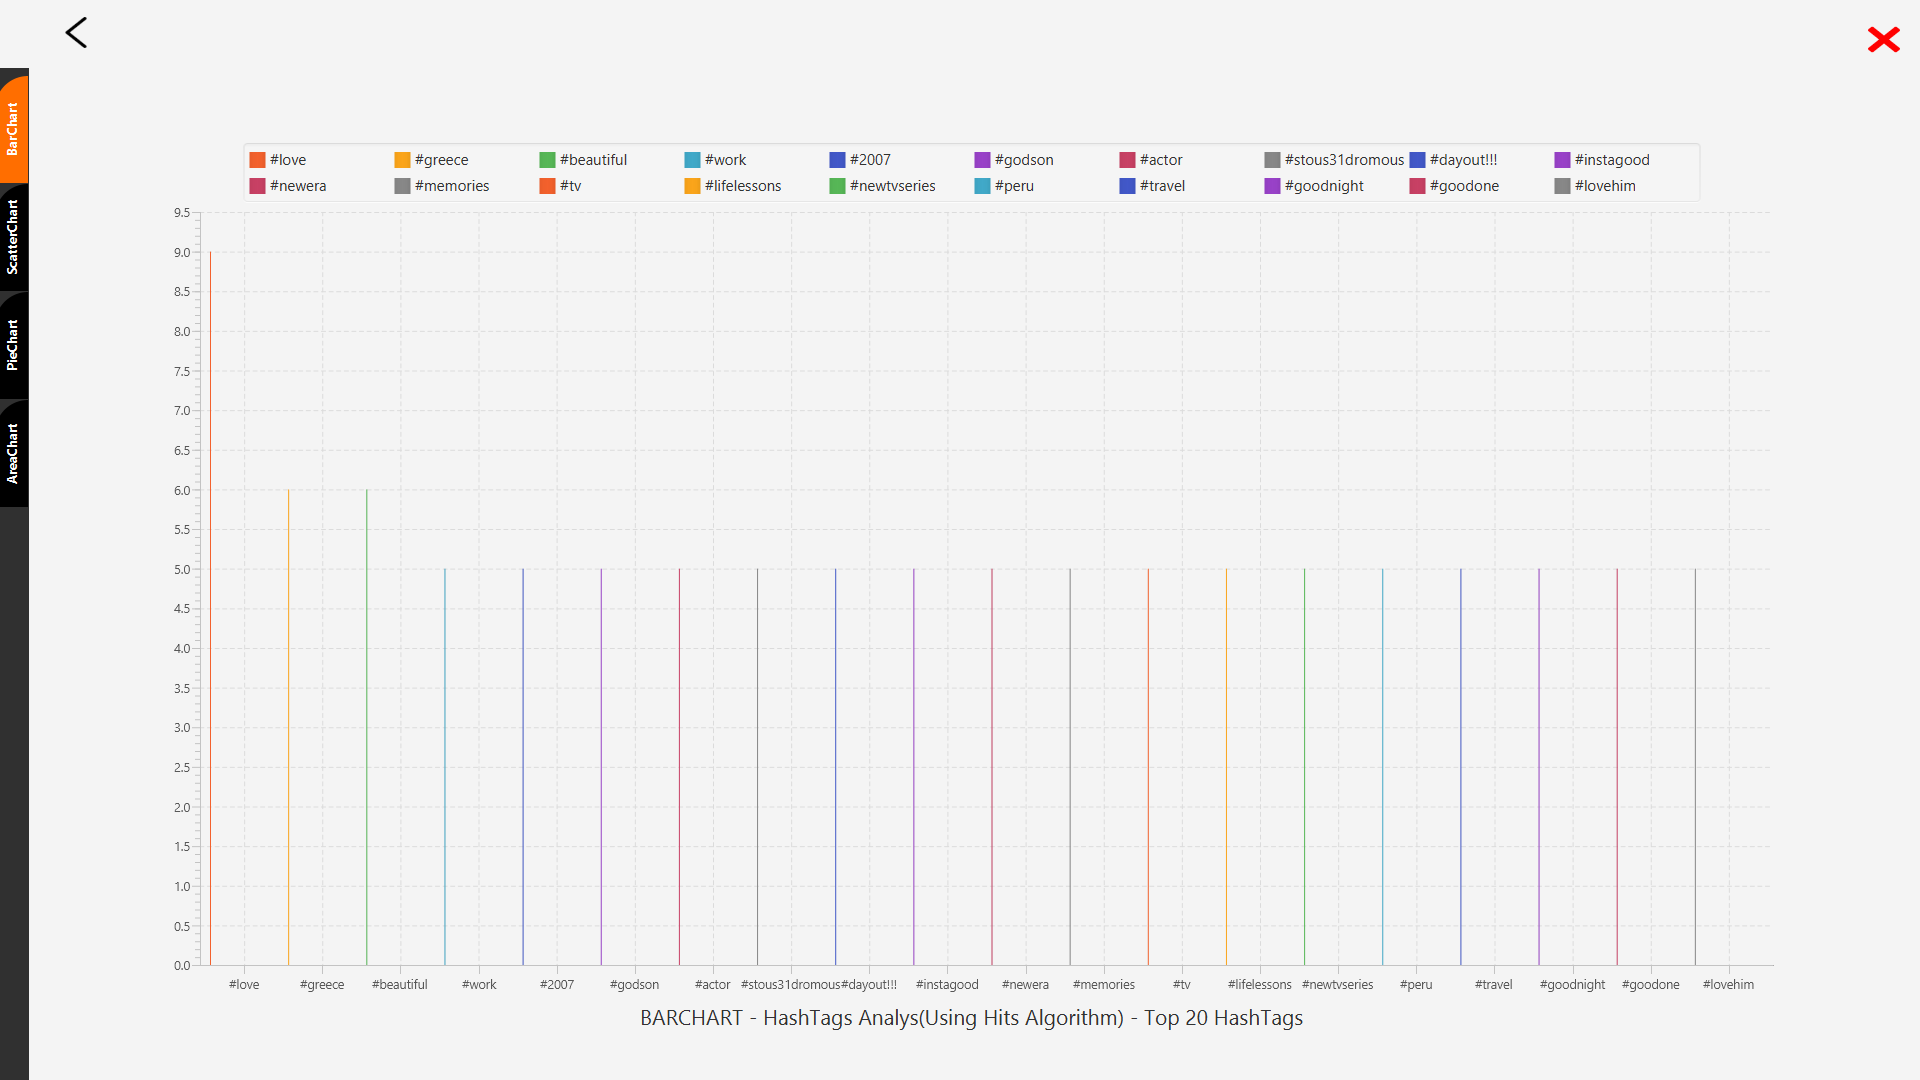
Task: Click the #love legend color swatch
Action: pos(257,160)
